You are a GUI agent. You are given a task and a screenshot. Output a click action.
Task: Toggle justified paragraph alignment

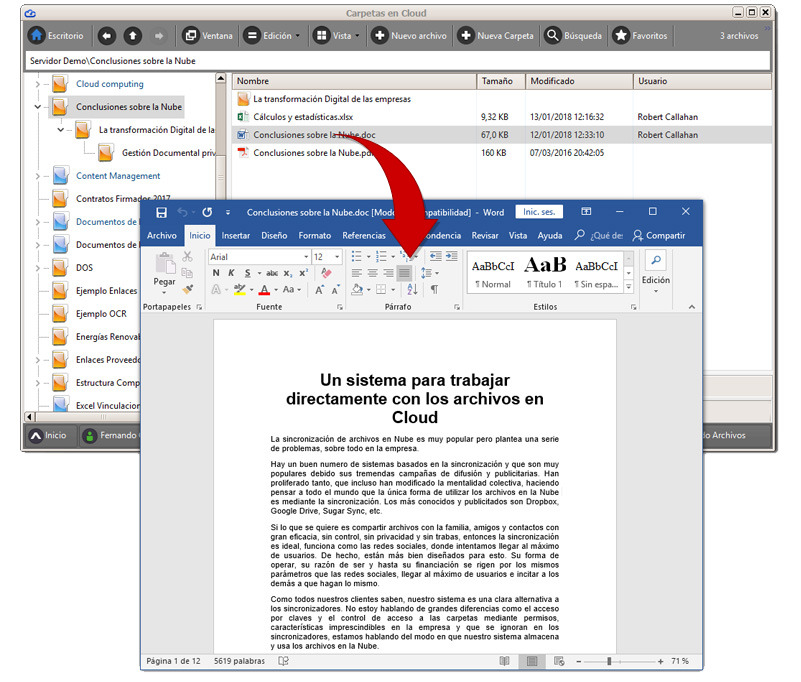point(405,273)
